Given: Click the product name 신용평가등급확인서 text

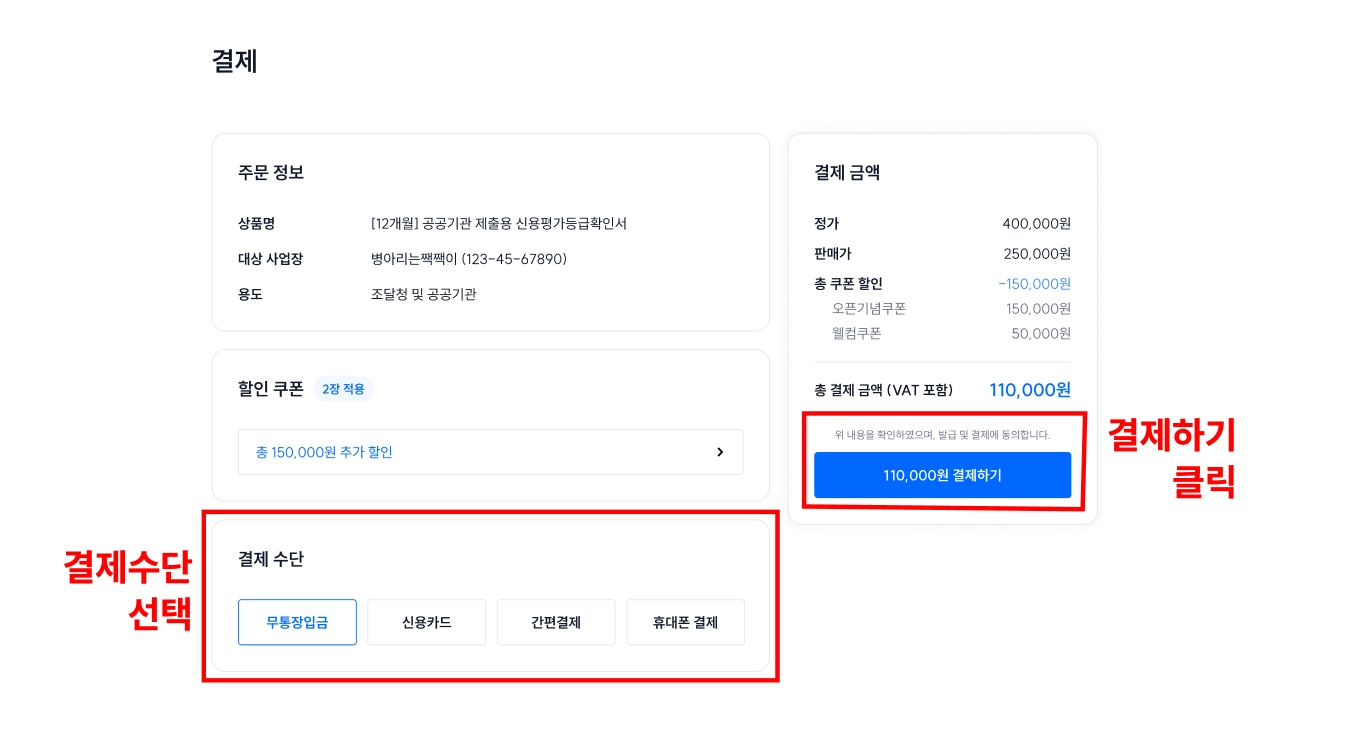Looking at the screenshot, I should 498,224.
